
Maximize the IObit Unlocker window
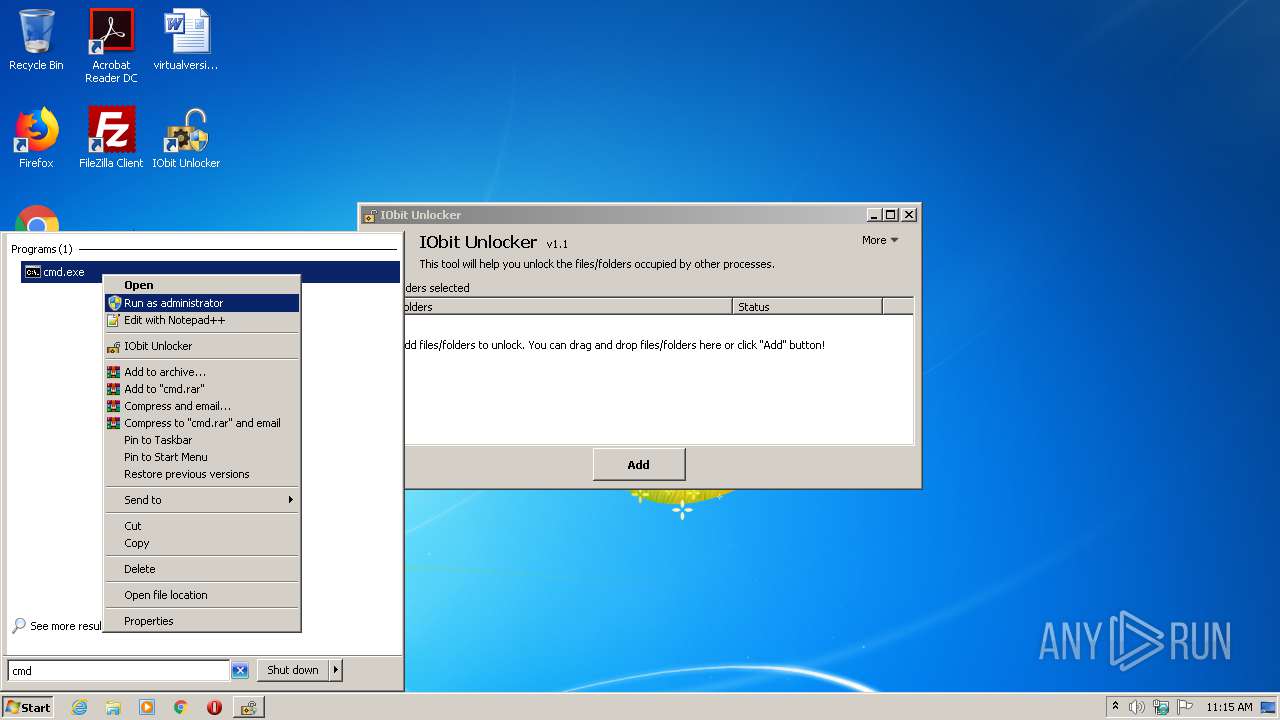(891, 215)
